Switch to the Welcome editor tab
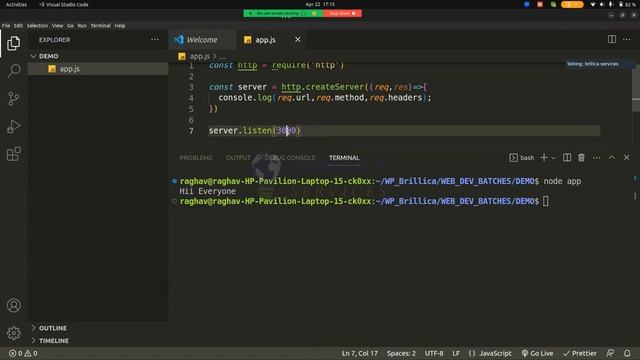 (202, 40)
